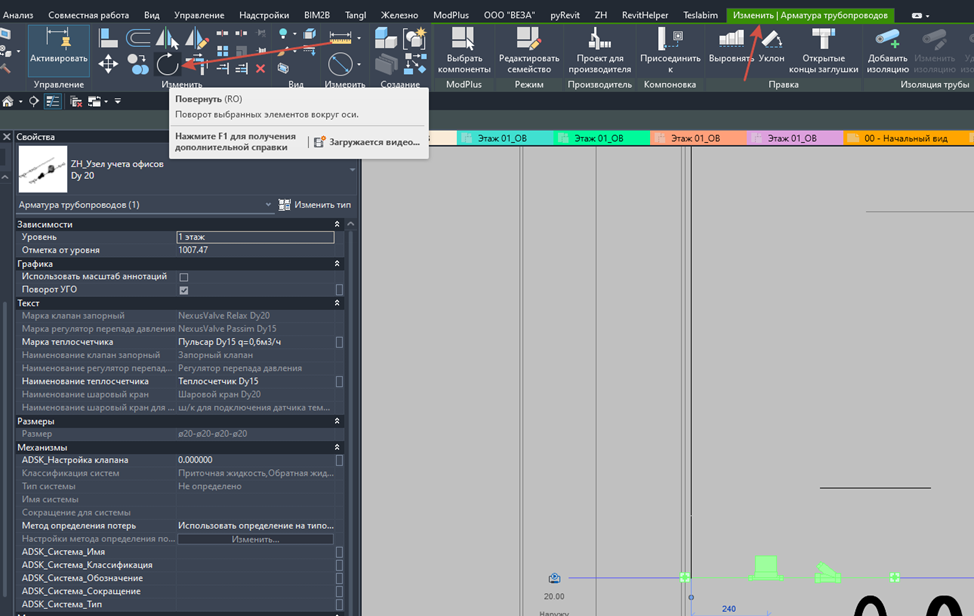Open the type selector dropdown arrow
The image size is (974, 616).
coord(352,170)
